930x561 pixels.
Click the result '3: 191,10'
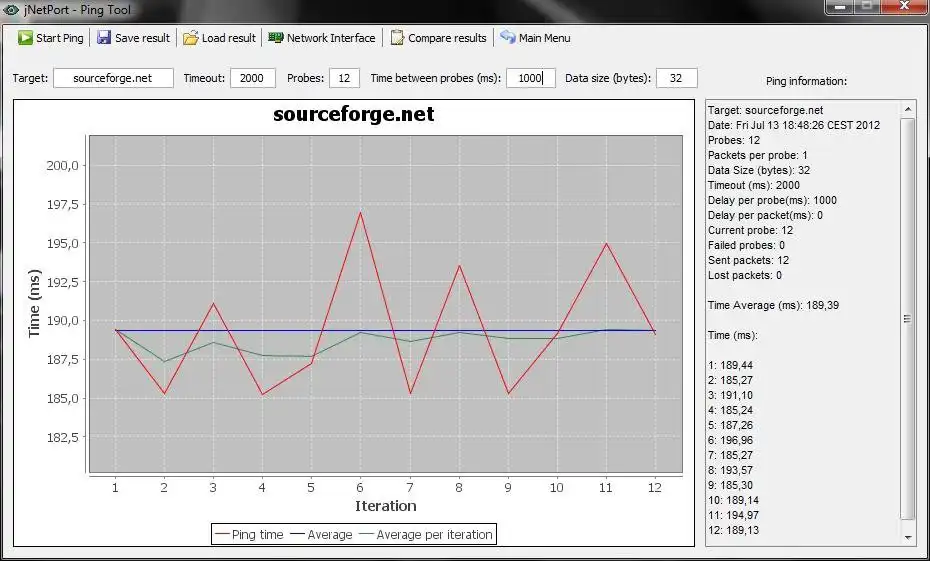point(730,395)
